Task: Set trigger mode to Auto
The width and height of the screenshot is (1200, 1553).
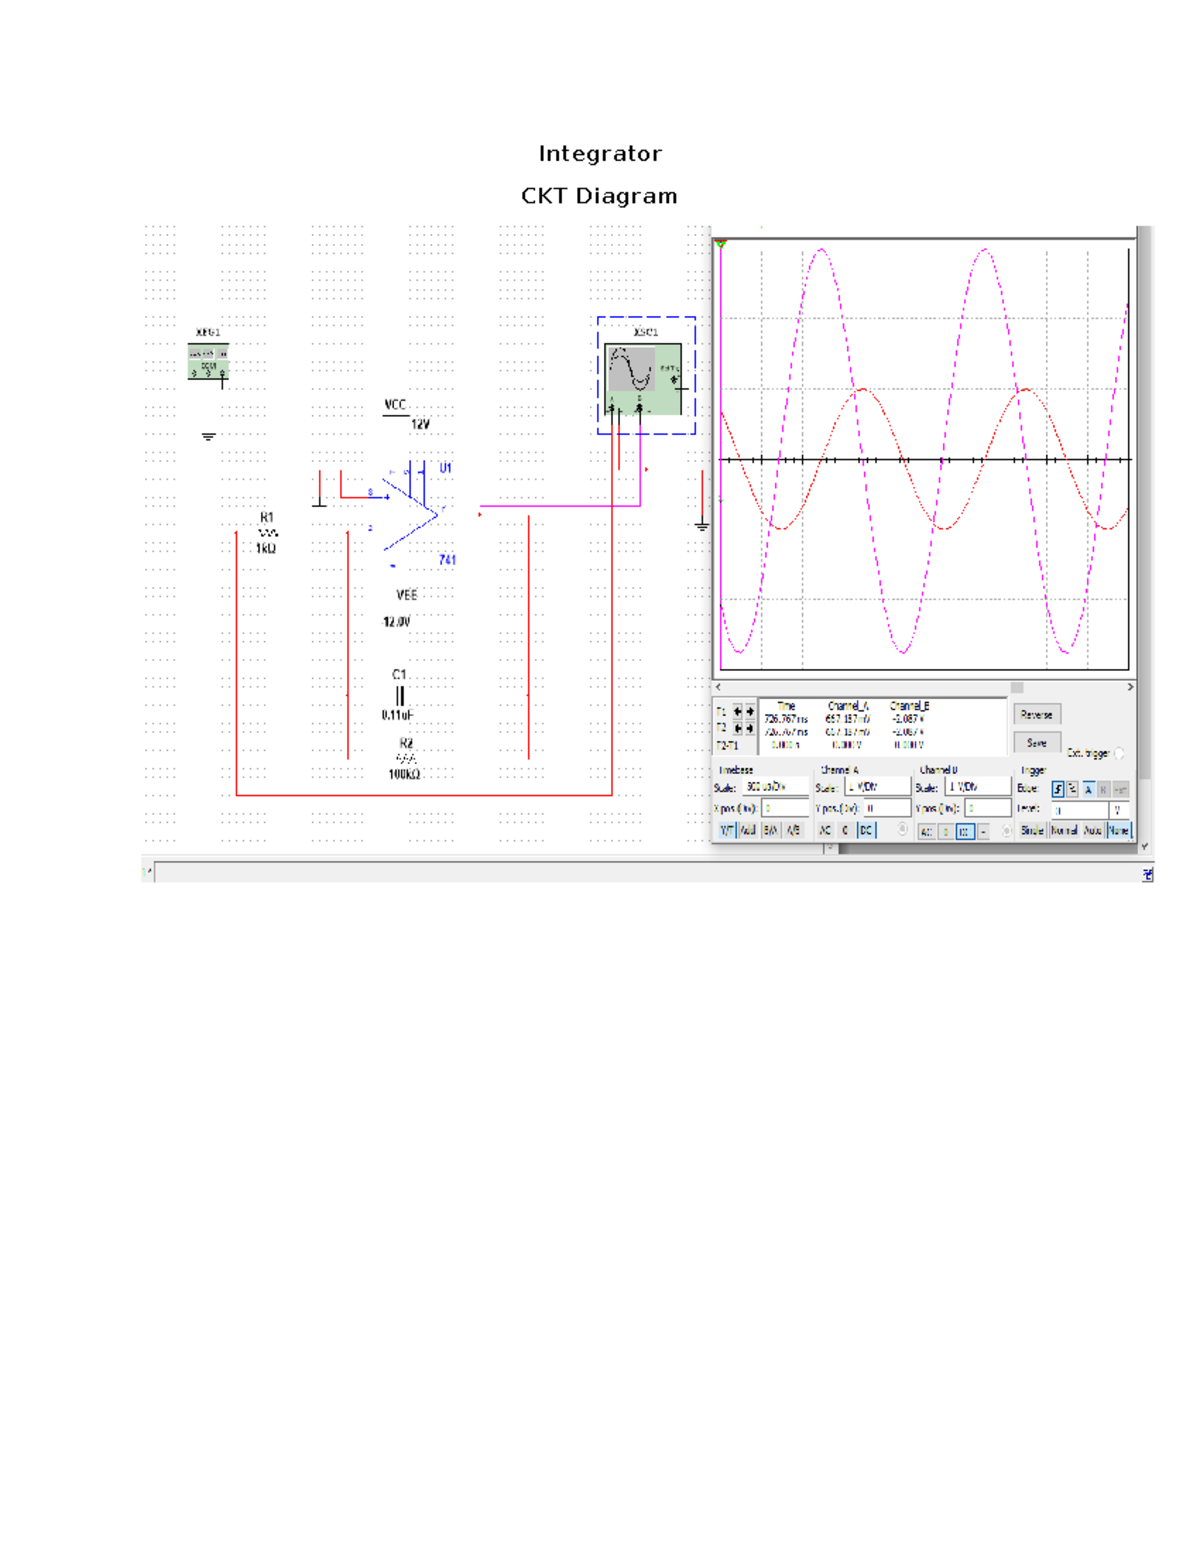Action: pos(1091,829)
